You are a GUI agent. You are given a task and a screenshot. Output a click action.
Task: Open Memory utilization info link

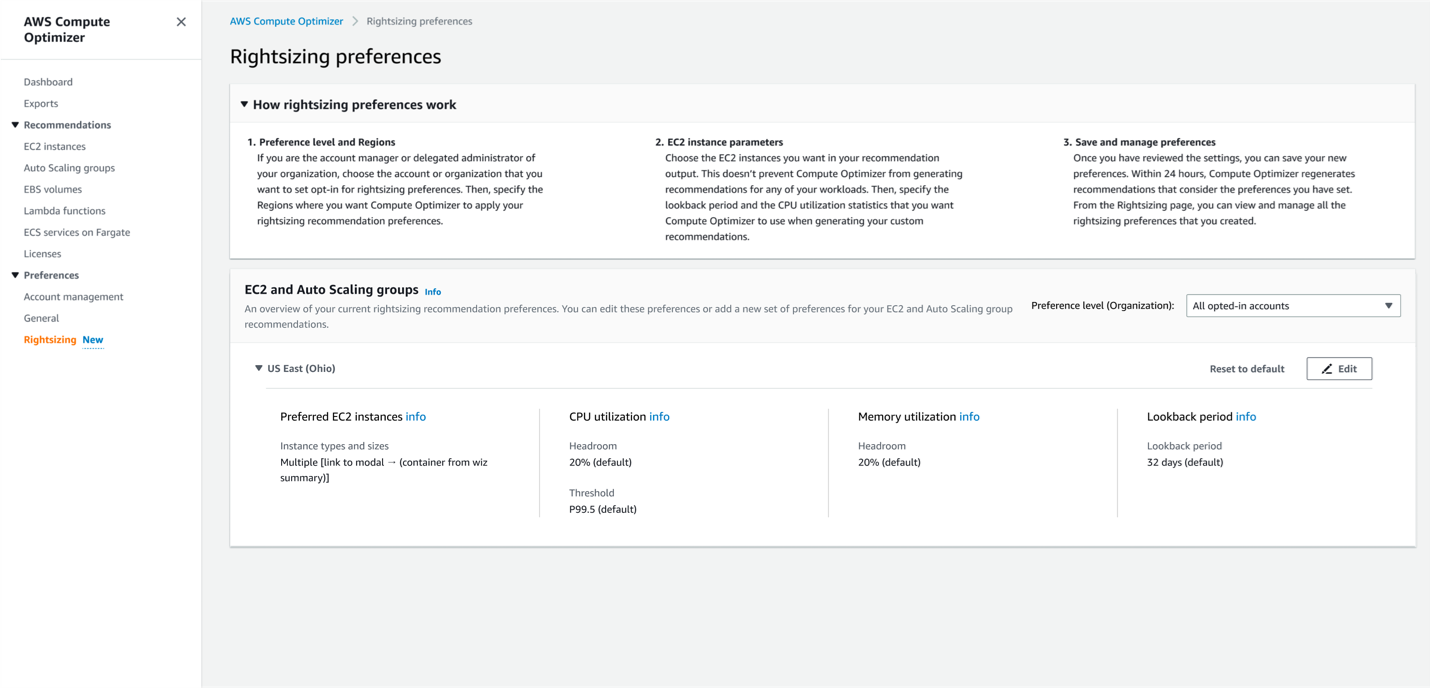click(969, 417)
